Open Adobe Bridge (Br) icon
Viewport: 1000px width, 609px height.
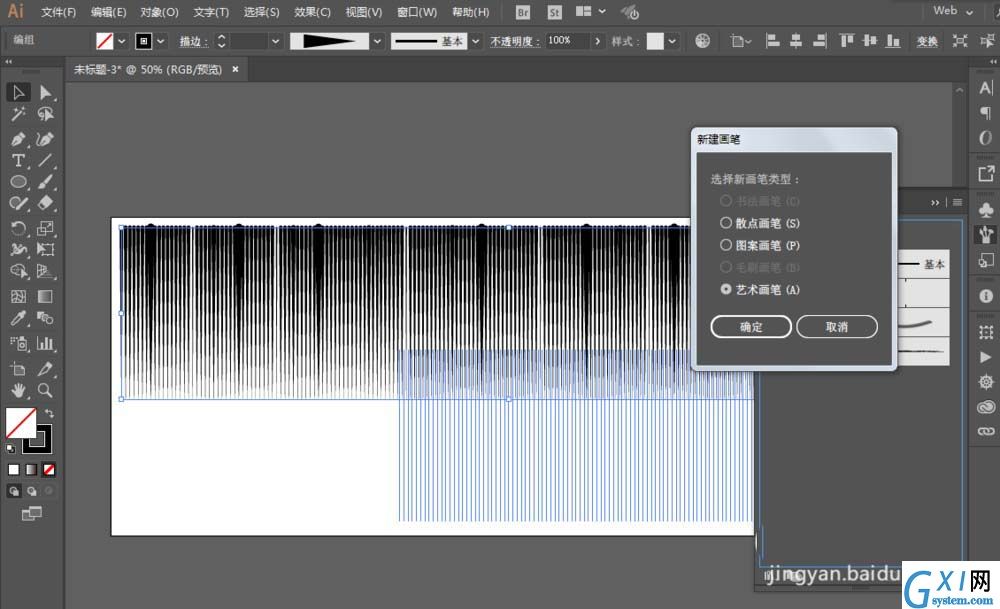coord(522,12)
